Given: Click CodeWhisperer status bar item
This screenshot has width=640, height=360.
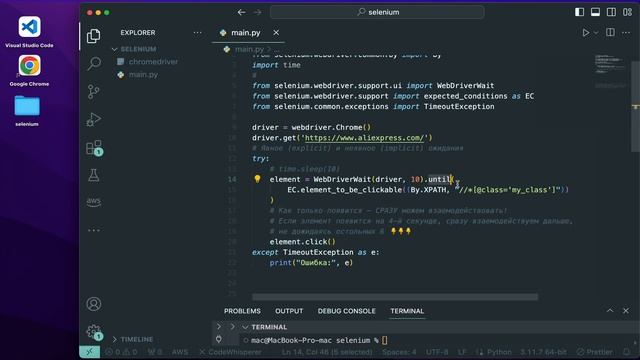Looking at the screenshot, I should pos(231,352).
